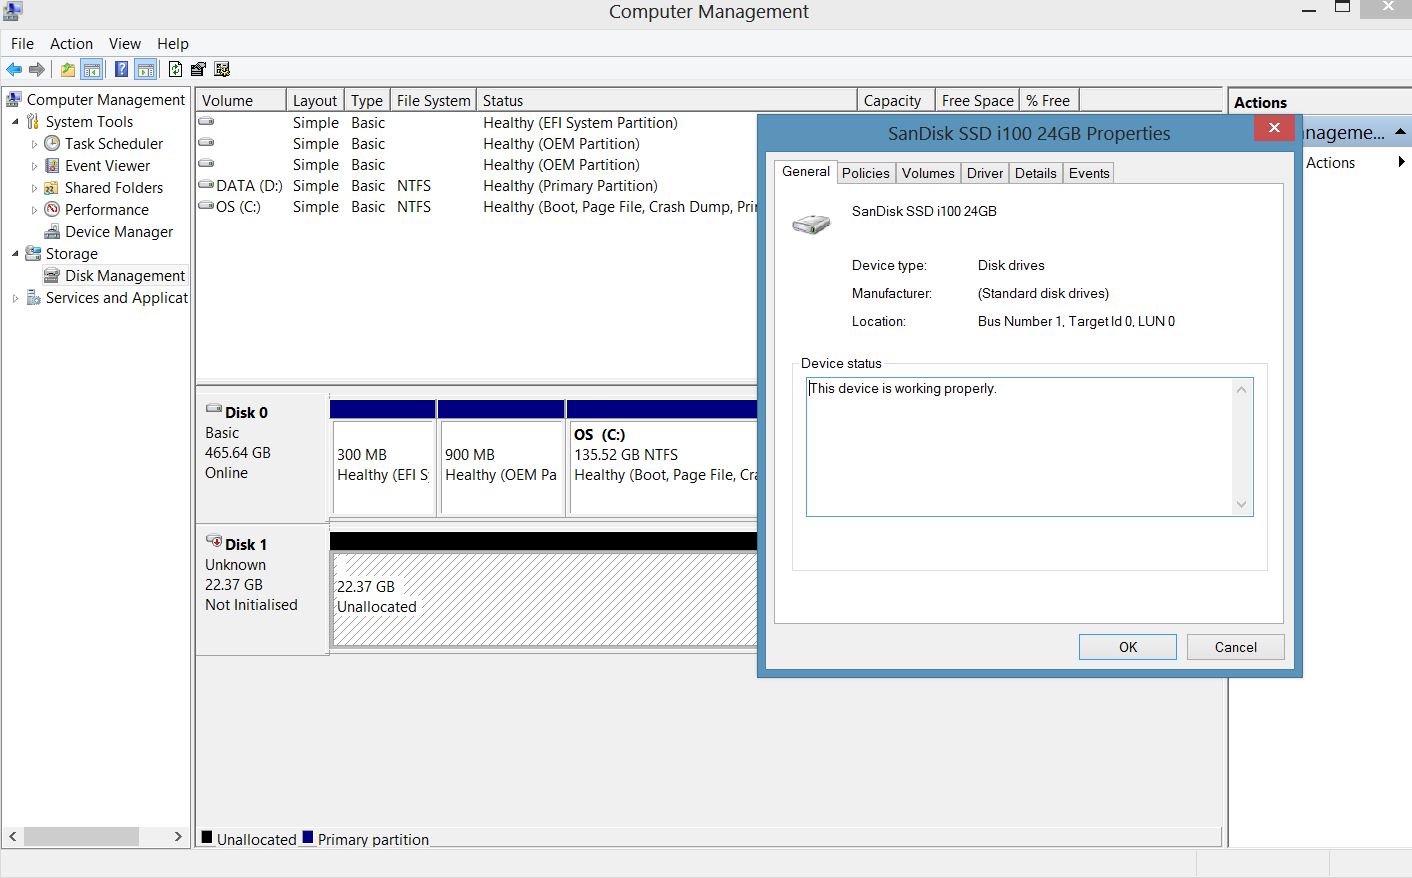The image size is (1412, 878).
Task: Click the Device Manager icon in tree
Action: (x=52, y=231)
